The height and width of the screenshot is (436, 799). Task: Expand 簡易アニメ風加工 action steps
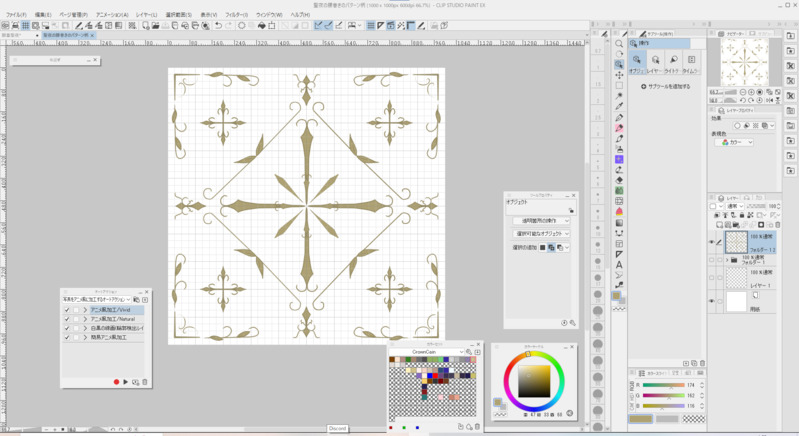pyautogui.click(x=85, y=337)
